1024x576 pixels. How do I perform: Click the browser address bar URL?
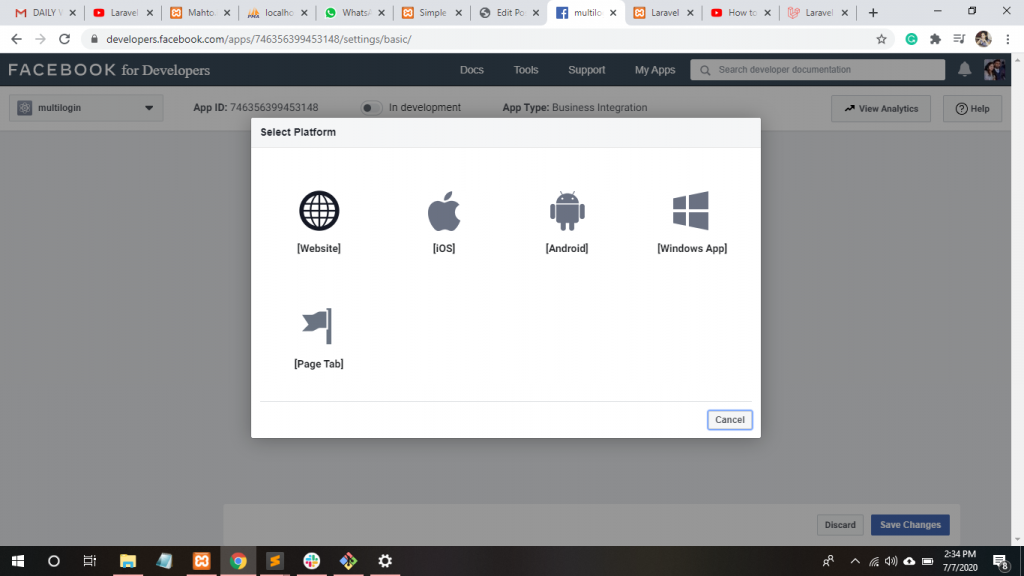coord(259,39)
